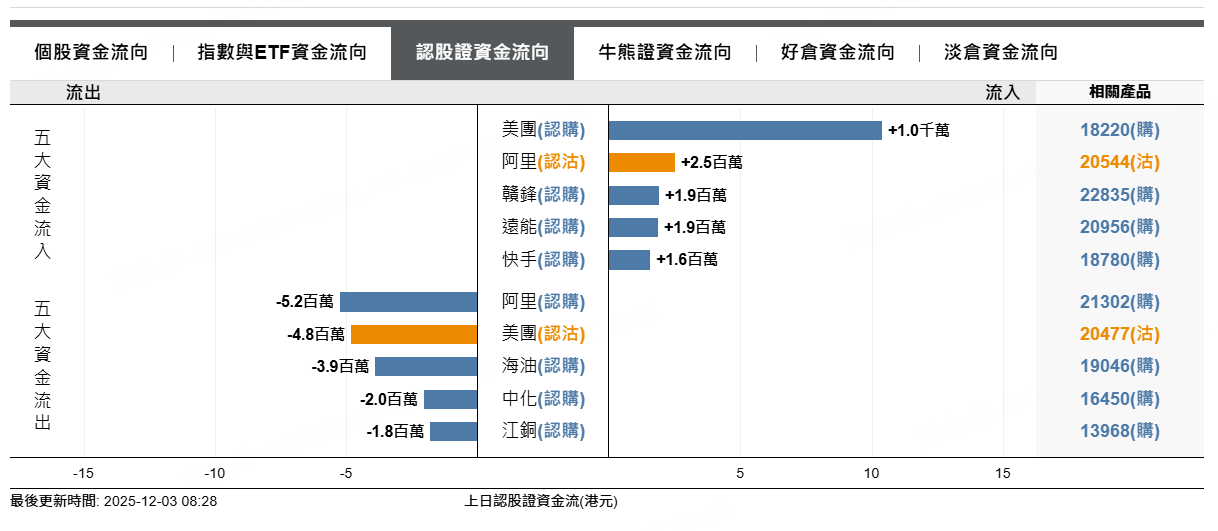Click the 五大資金流出 section label

click(x=42, y=365)
